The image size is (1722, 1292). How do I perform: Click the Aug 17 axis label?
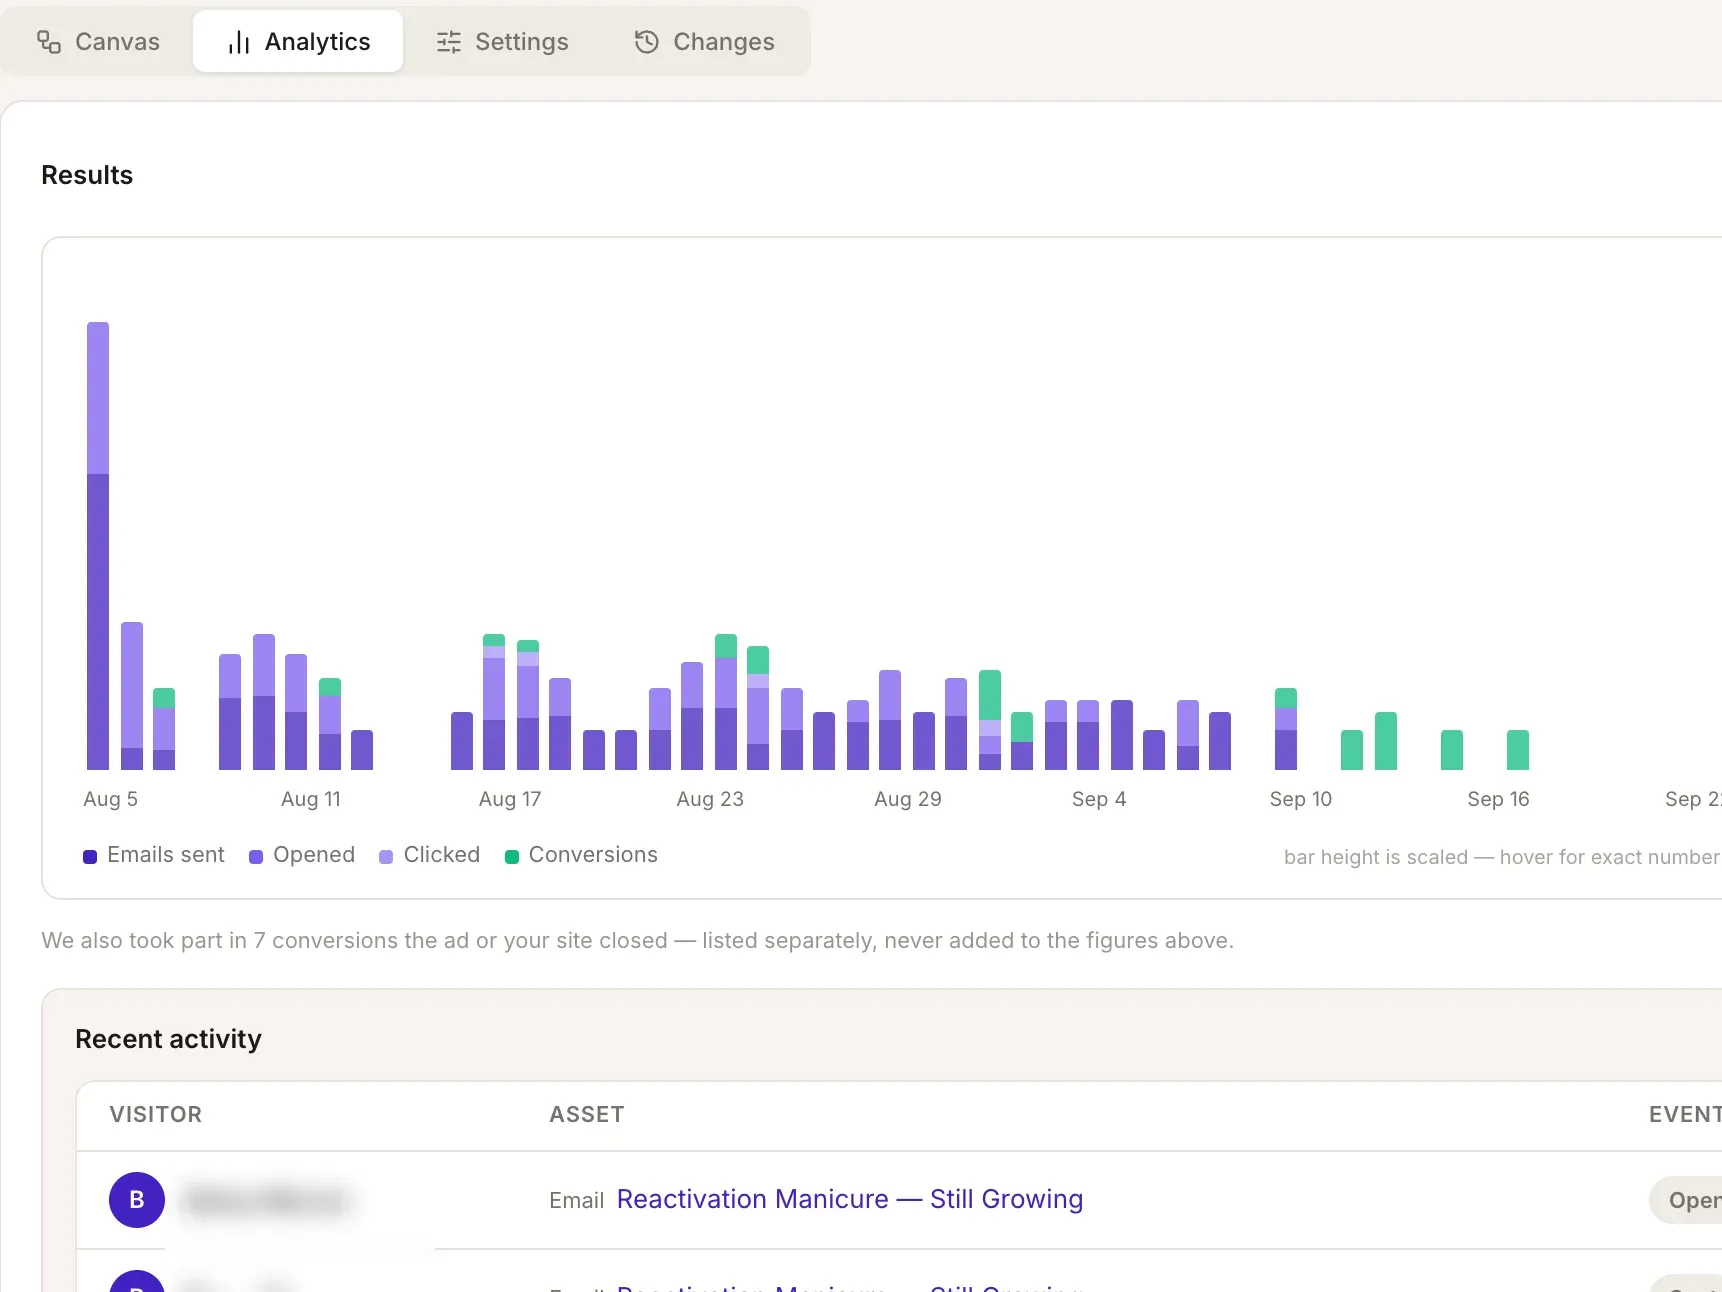[510, 799]
